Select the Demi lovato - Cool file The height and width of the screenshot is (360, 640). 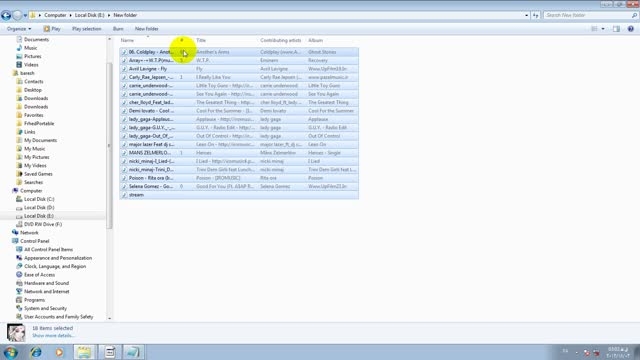(239, 111)
